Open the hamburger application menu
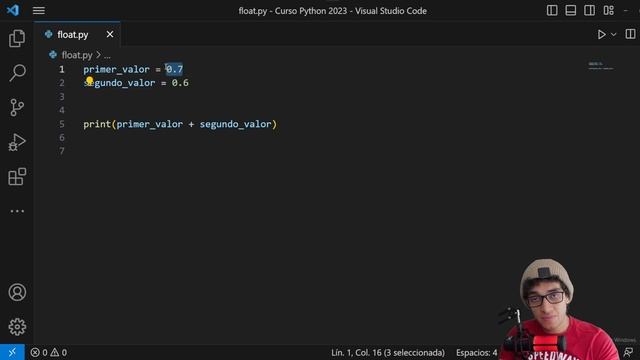 pos(39,11)
